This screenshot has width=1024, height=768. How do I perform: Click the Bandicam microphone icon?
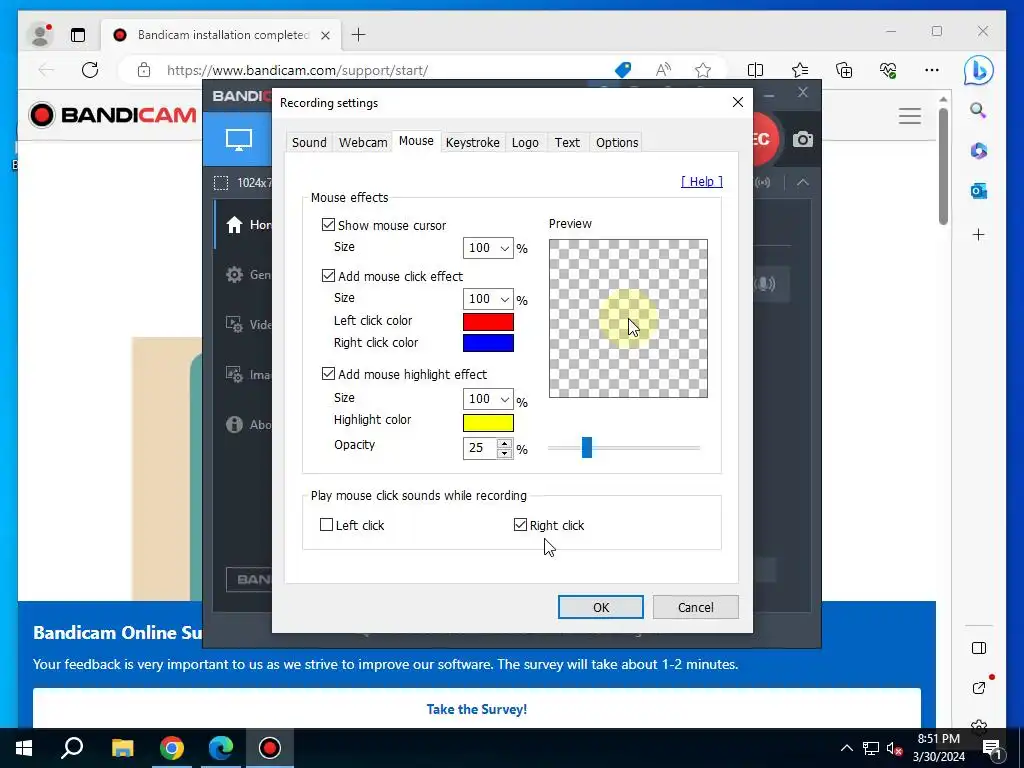765,283
